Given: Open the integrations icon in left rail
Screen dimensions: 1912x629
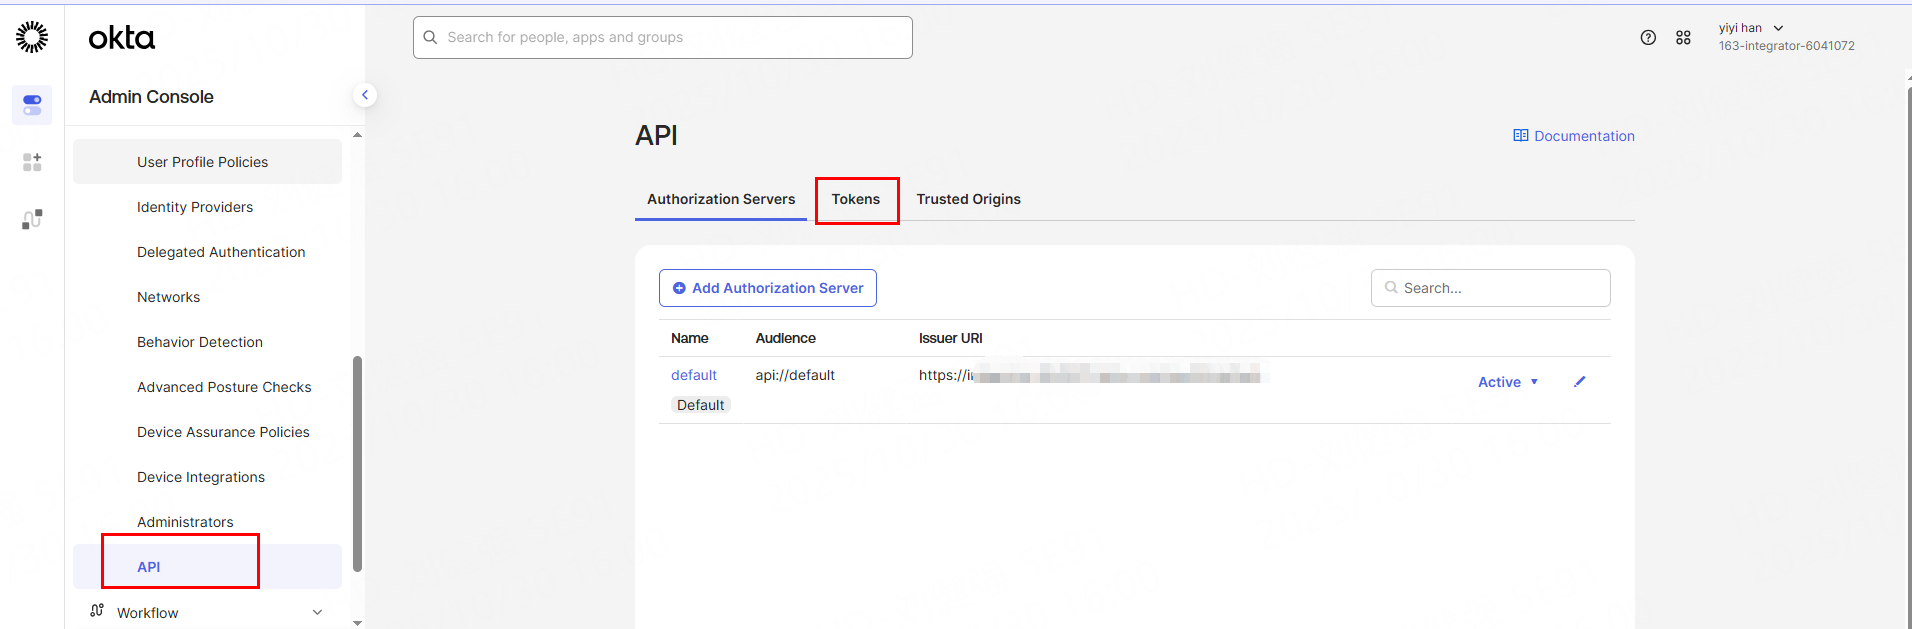Looking at the screenshot, I should coord(32,219).
